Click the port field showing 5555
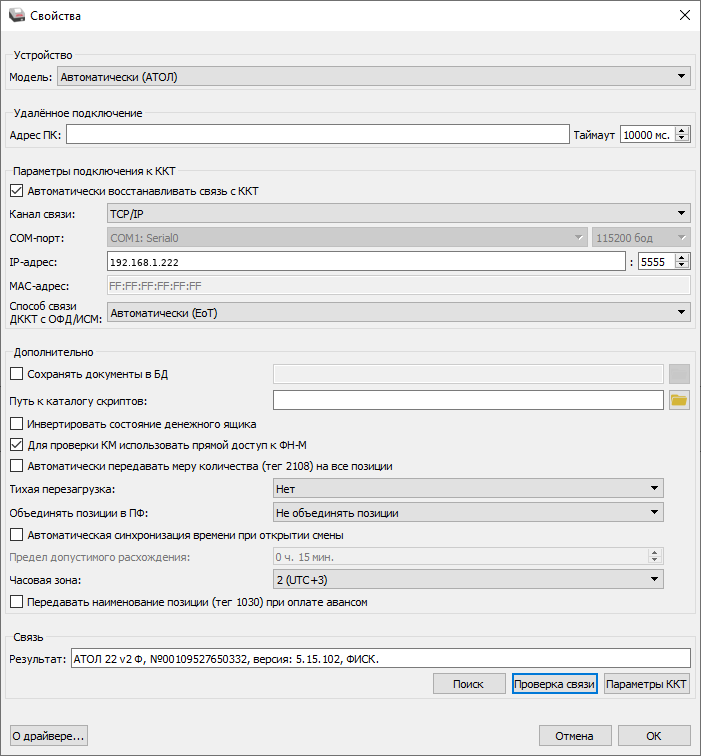 [x=656, y=262]
